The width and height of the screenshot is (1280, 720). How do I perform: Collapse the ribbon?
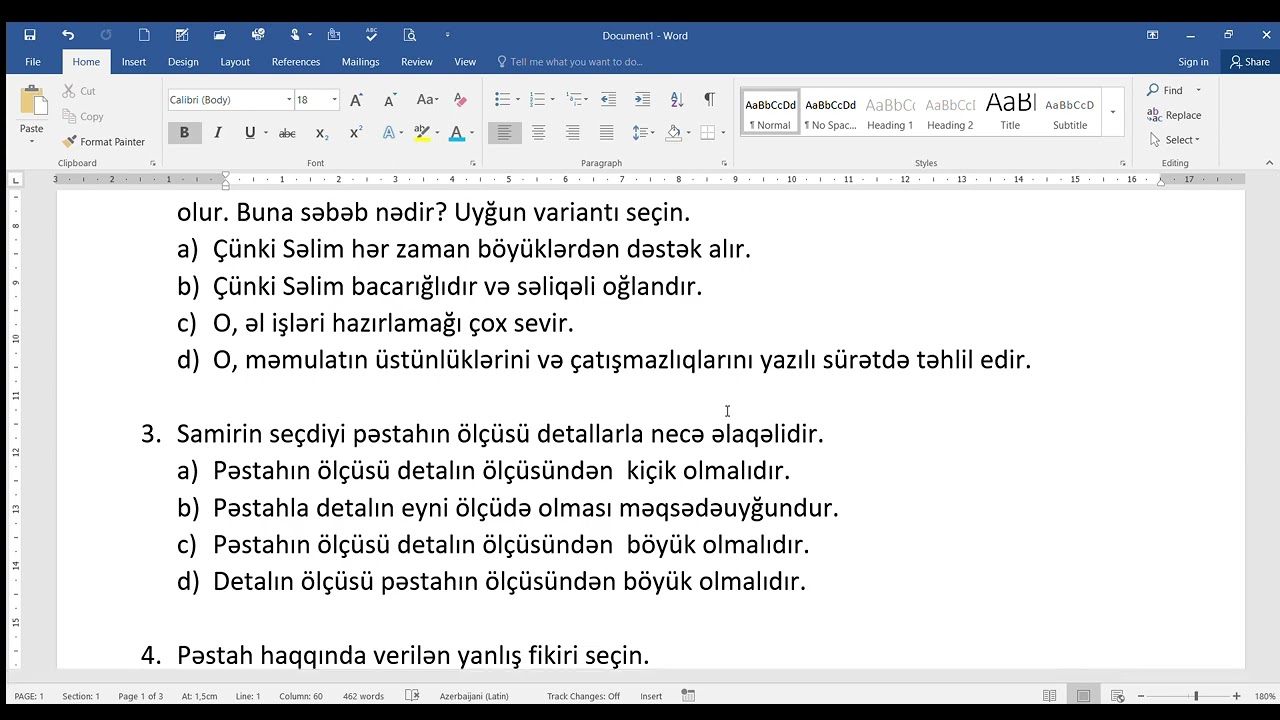click(x=1270, y=163)
